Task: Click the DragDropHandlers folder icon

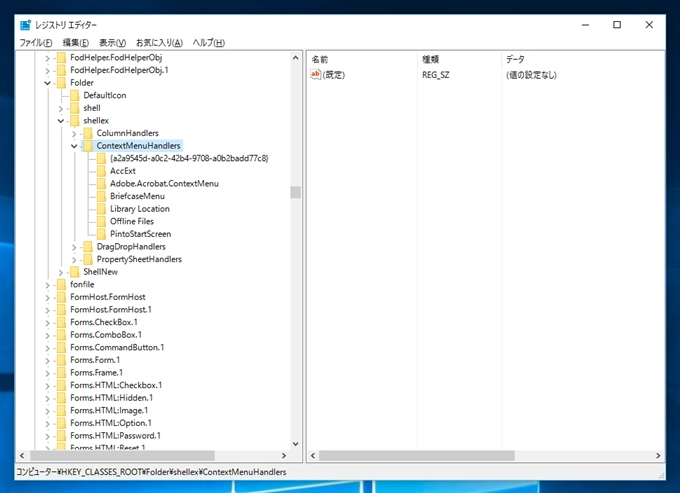Action: (88, 246)
